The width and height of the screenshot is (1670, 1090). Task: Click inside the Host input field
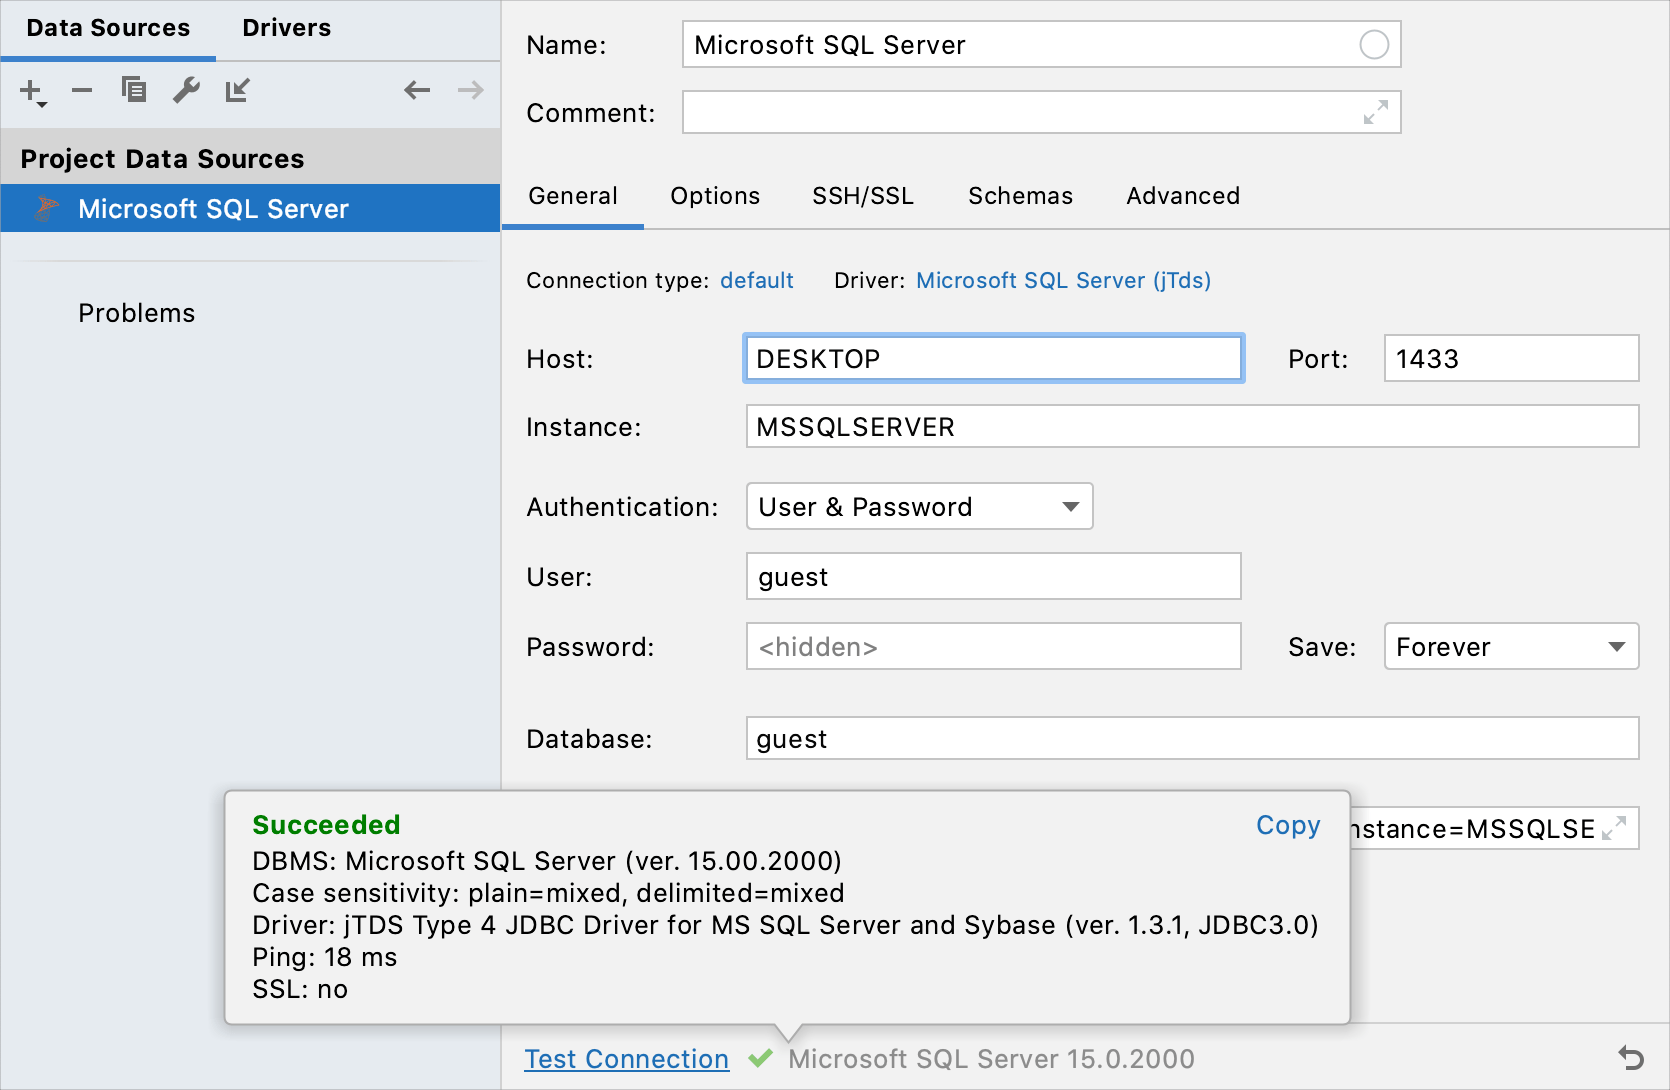[993, 358]
